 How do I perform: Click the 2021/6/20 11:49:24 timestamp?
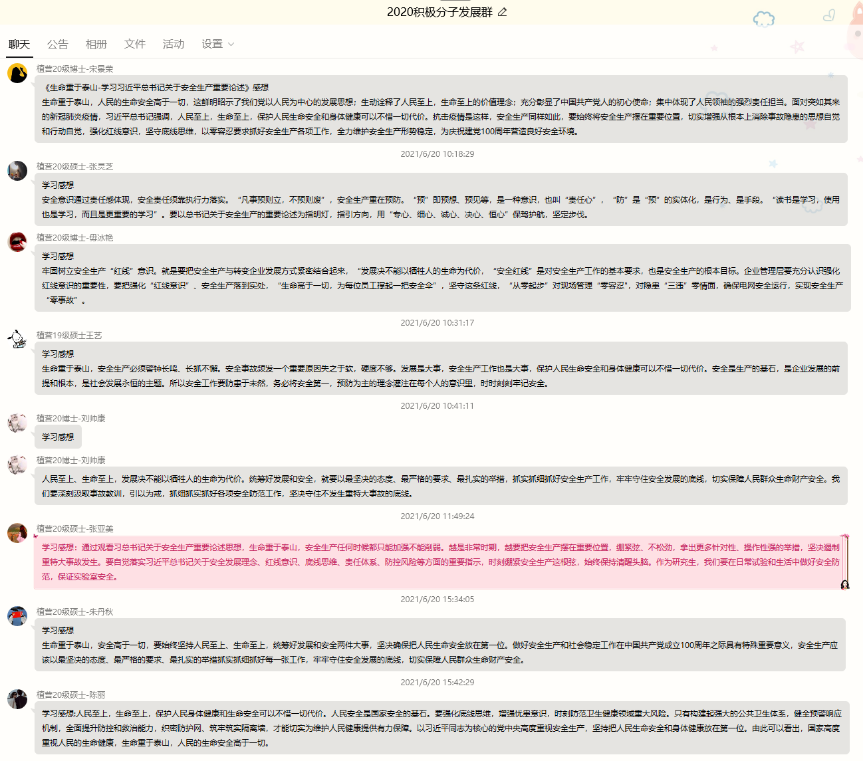(x=437, y=516)
